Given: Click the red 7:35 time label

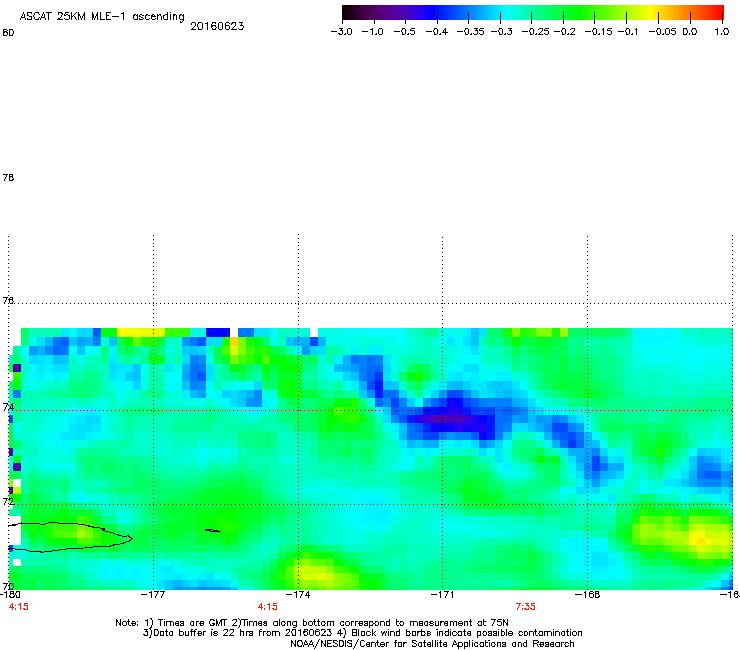Looking at the screenshot, I should [x=525, y=607].
